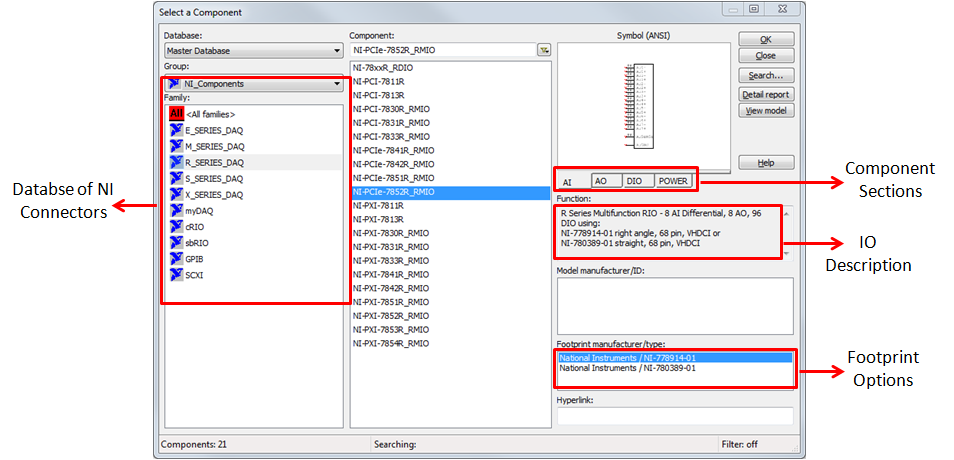Select the cRIO family icon

point(177,227)
